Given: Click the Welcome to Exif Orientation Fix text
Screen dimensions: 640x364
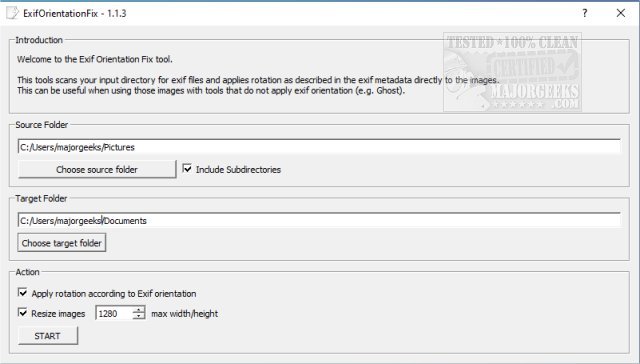Looking at the screenshot, I should (95, 59).
